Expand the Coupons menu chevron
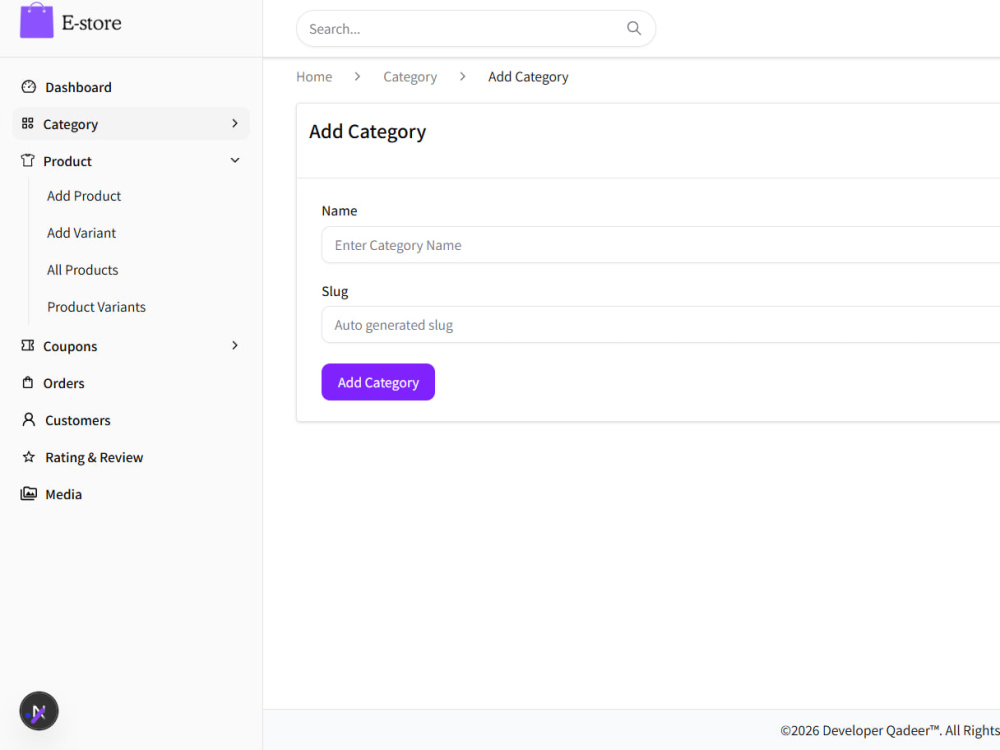Screen dimensions: 1000x750 click(235, 345)
